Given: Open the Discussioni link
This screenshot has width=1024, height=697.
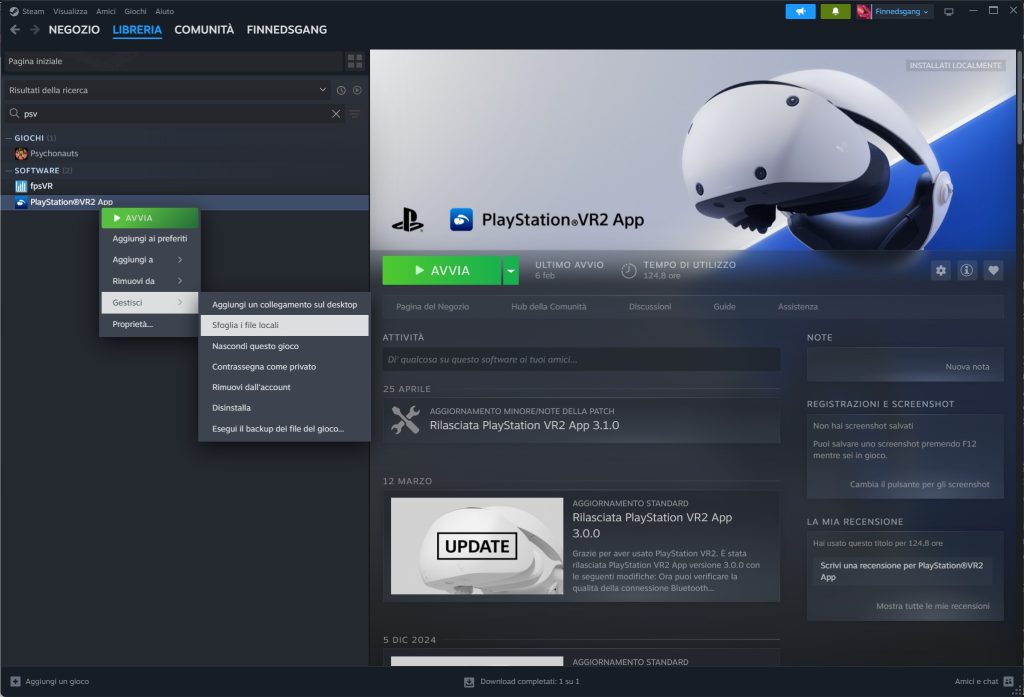Looking at the screenshot, I should (650, 306).
